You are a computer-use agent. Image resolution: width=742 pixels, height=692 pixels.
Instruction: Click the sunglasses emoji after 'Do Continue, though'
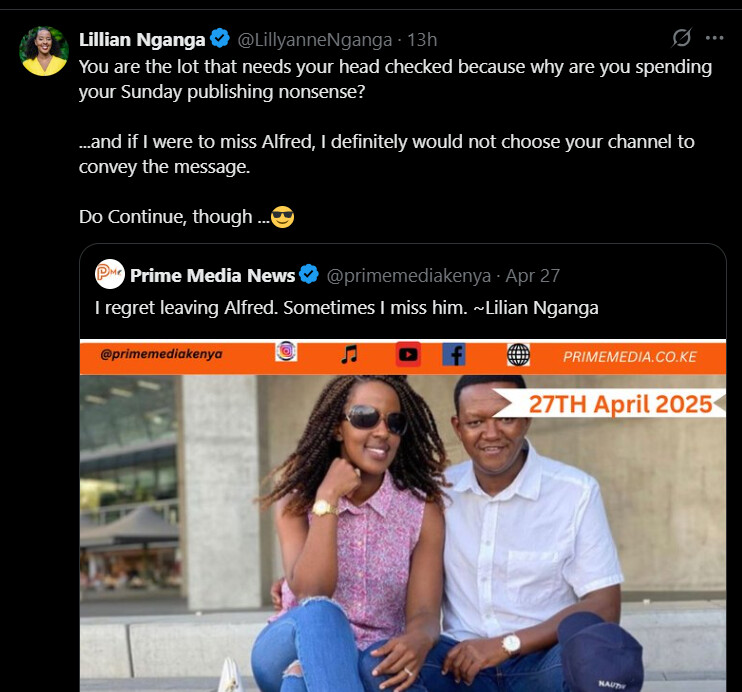283,216
